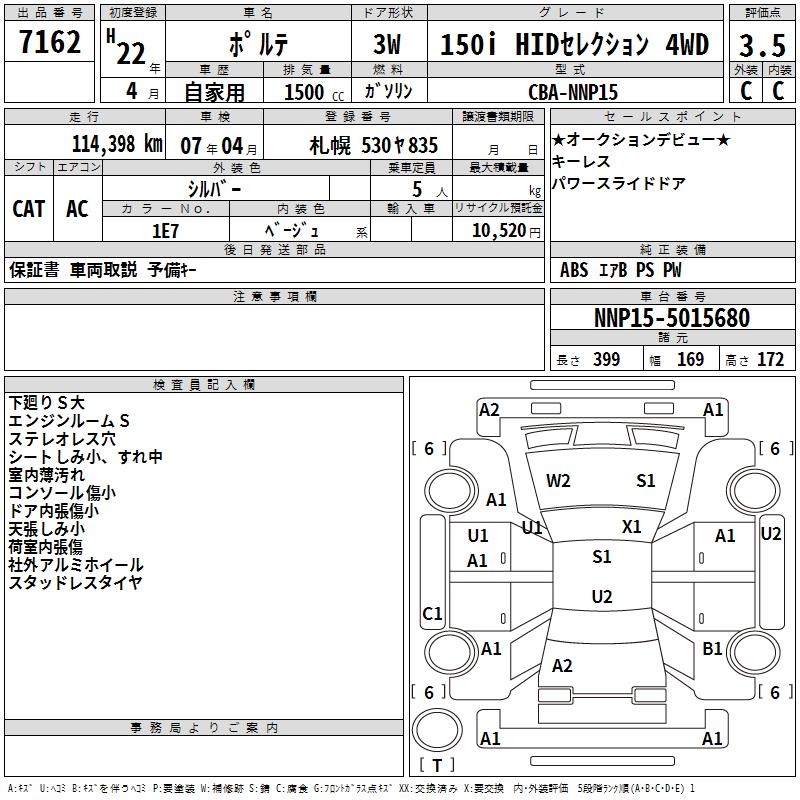This screenshot has height=800, width=800.
Task: Select inspector note ドア内張傷小
Action: (54, 511)
